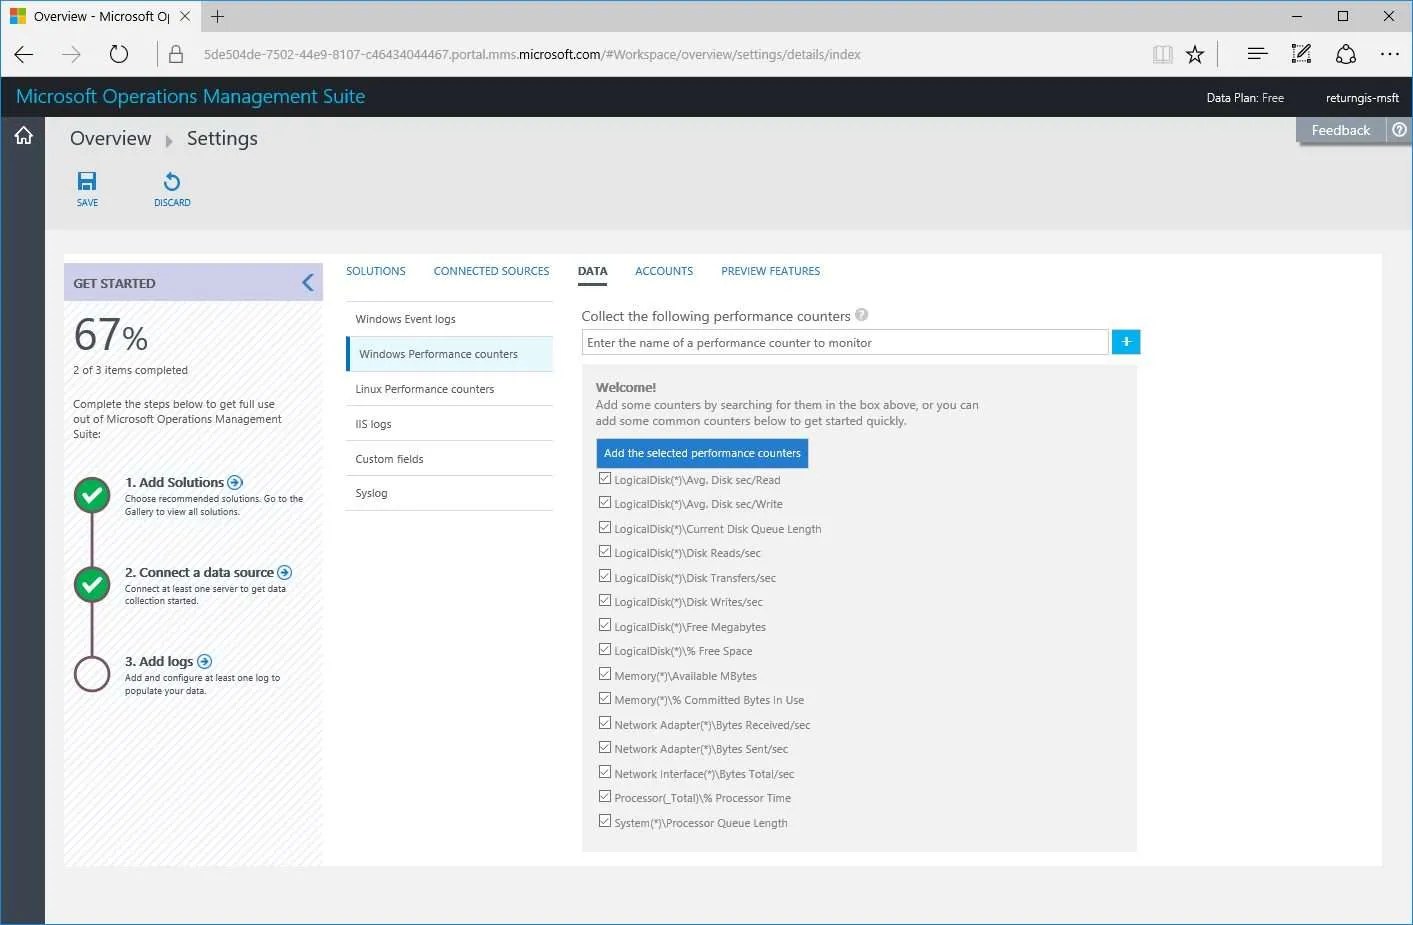Image resolution: width=1413 pixels, height=925 pixels.
Task: Click the Save disk icon
Action: 87,181
